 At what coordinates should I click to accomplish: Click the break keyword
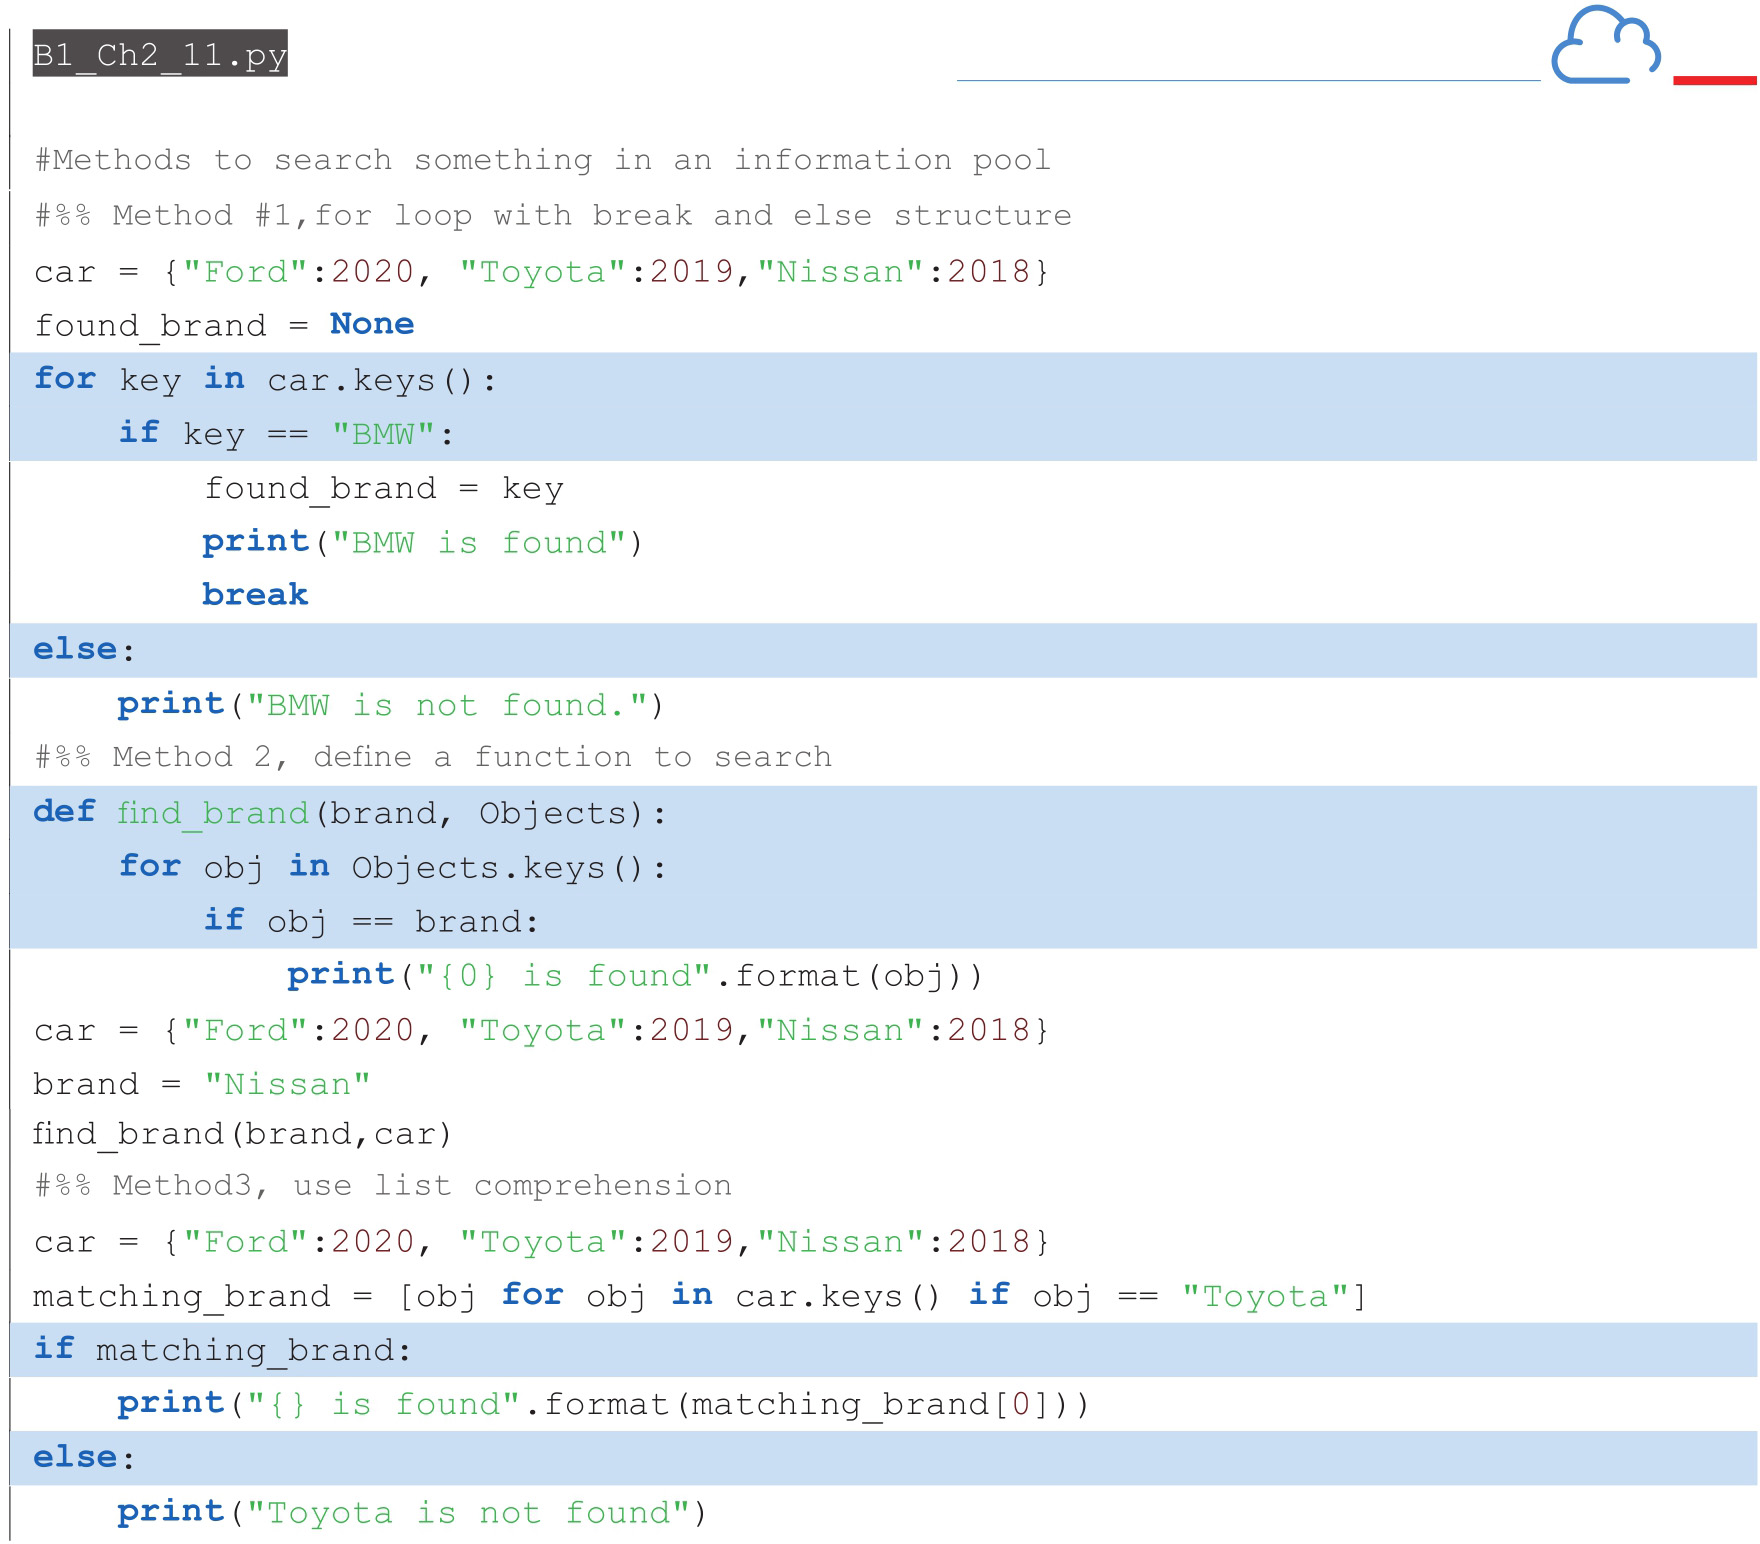[x=255, y=595]
